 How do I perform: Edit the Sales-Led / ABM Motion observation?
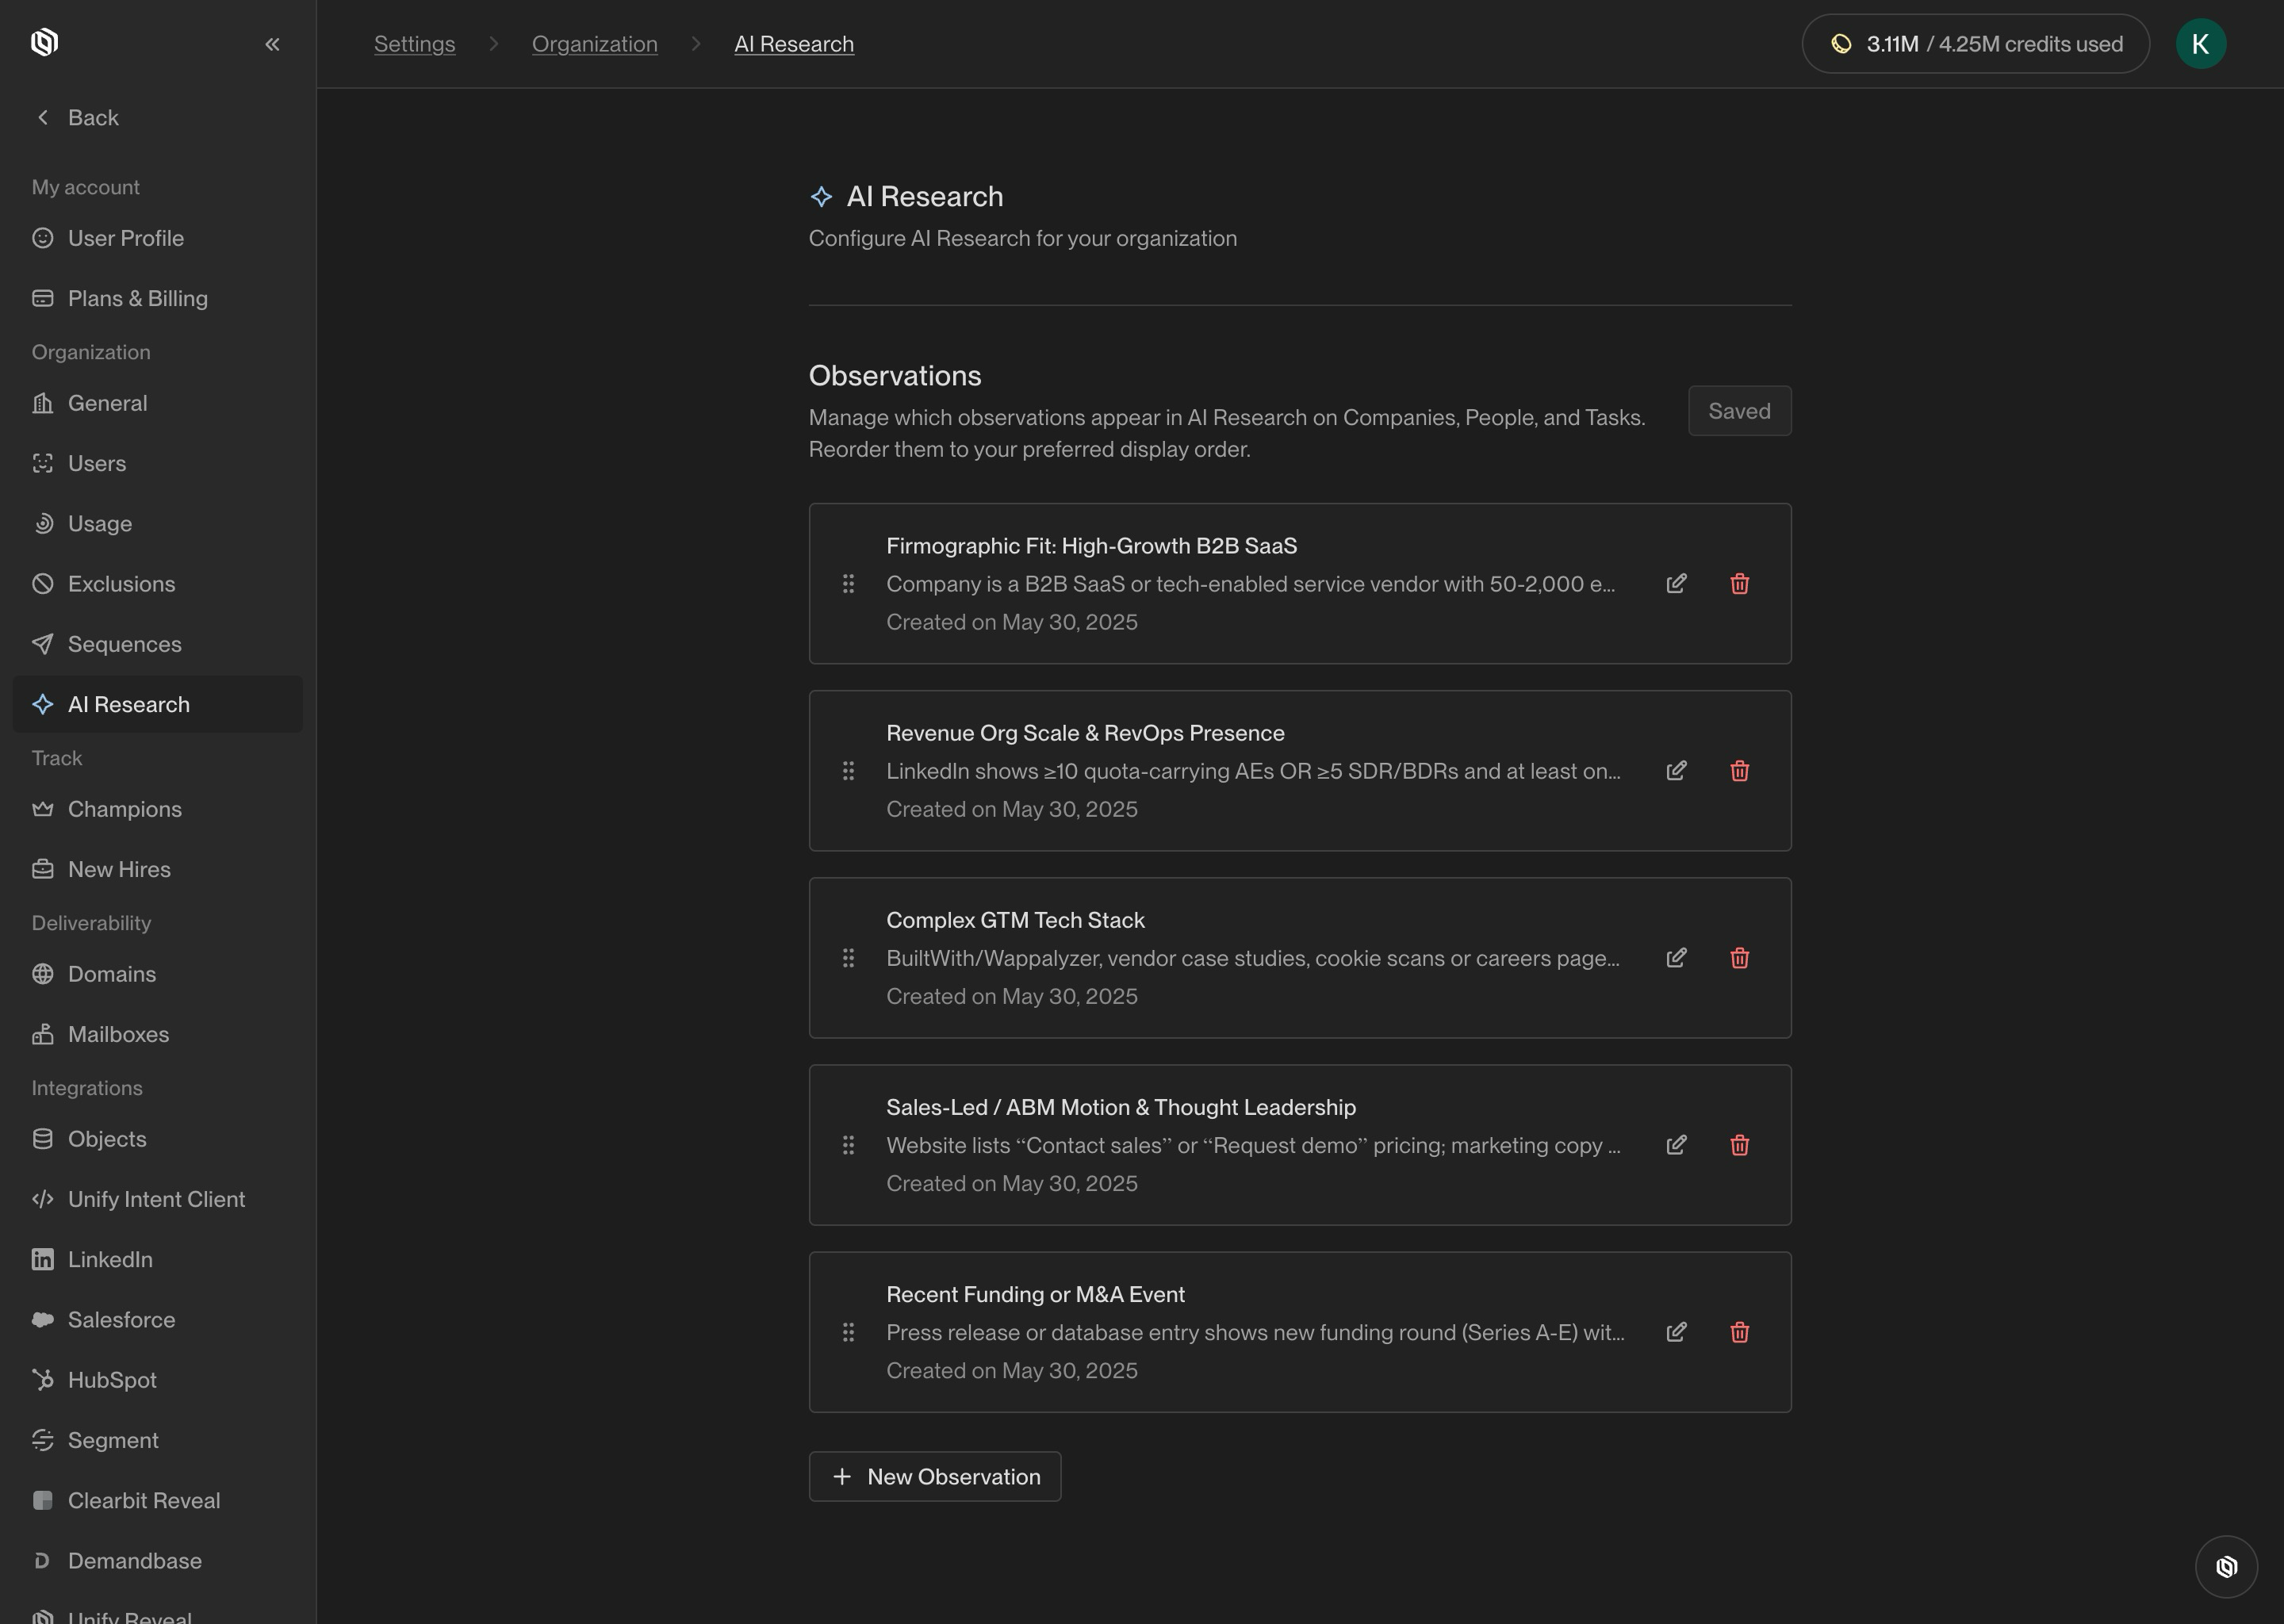click(1676, 1145)
